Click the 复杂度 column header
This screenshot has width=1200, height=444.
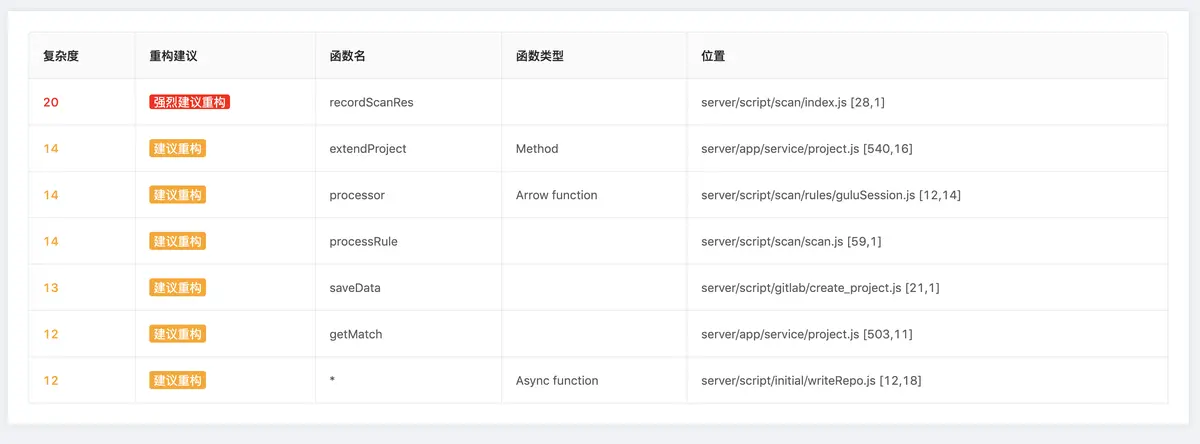(x=61, y=56)
